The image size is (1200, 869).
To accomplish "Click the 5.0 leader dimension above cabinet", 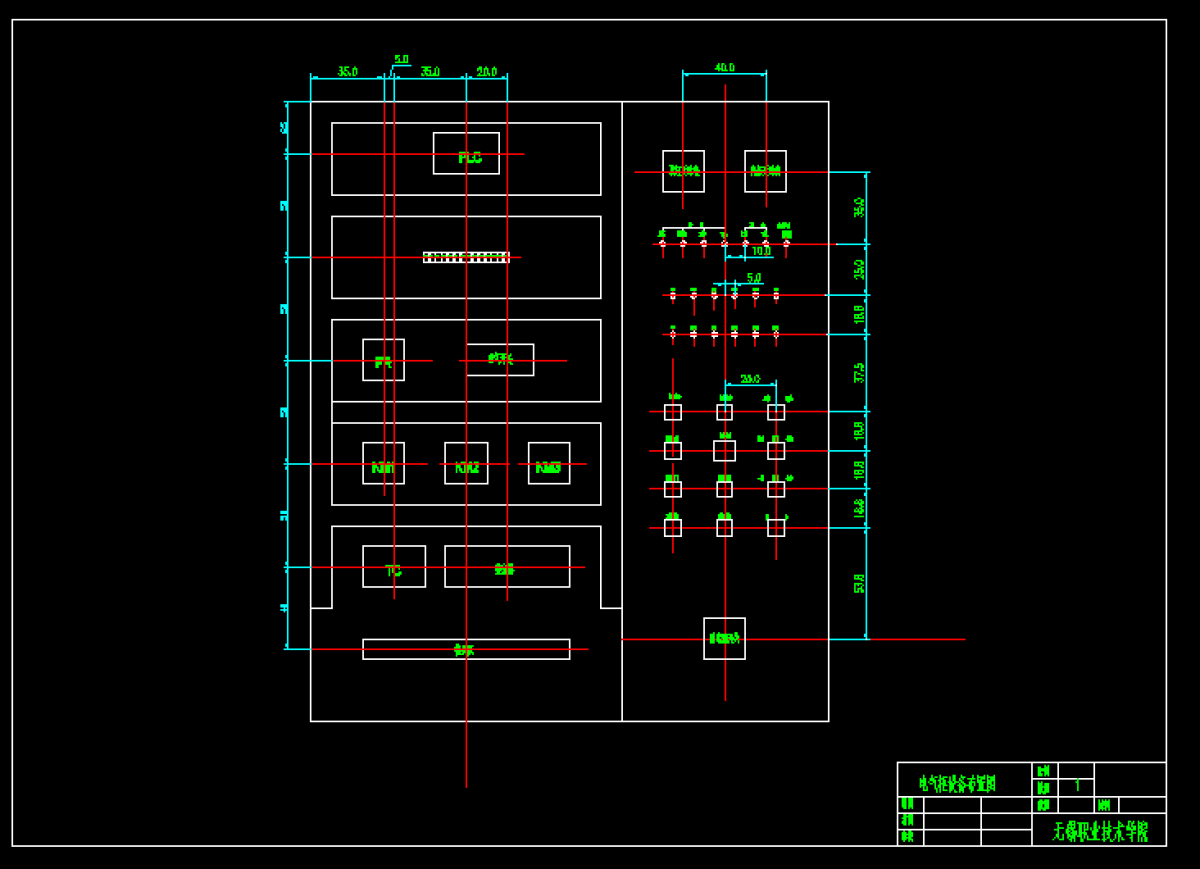I will [402, 60].
